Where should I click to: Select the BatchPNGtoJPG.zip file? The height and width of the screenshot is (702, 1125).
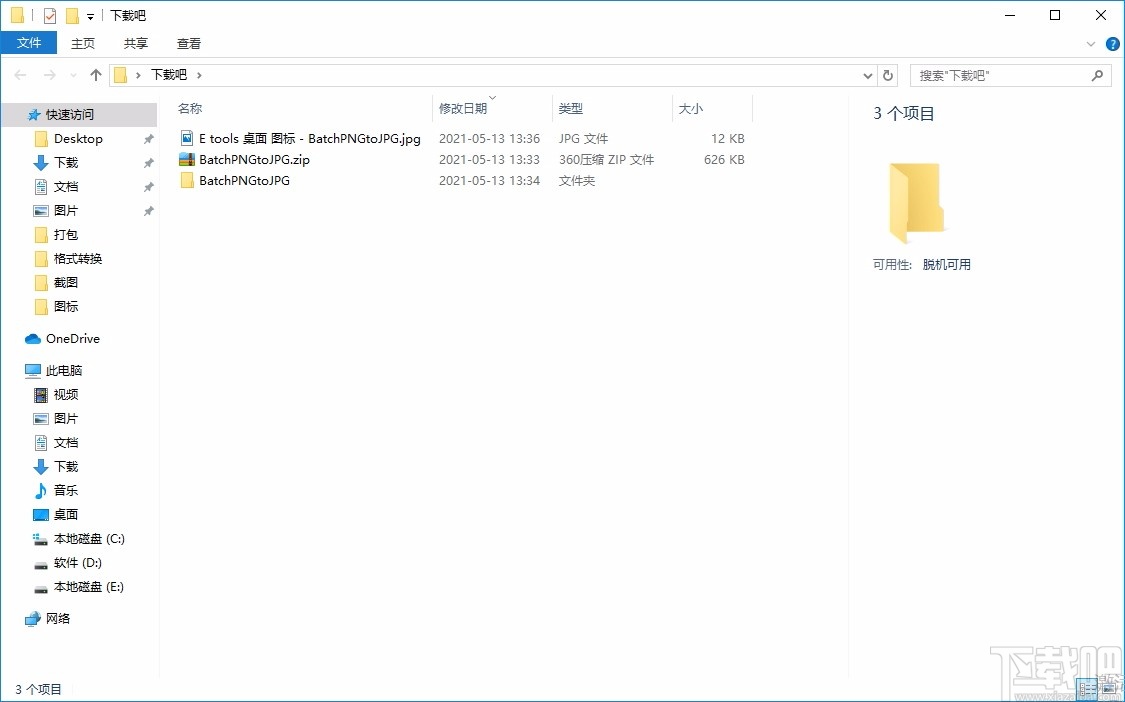(x=252, y=159)
